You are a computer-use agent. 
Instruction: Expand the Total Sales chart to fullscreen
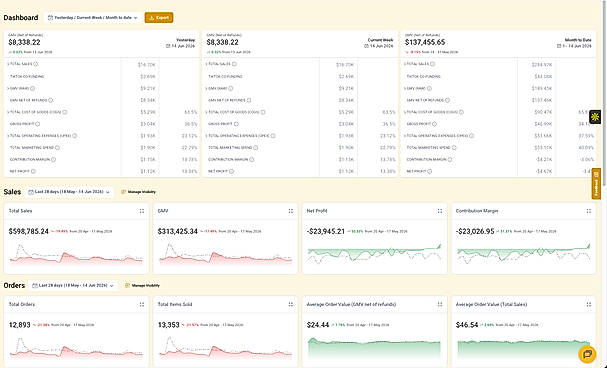point(142,211)
